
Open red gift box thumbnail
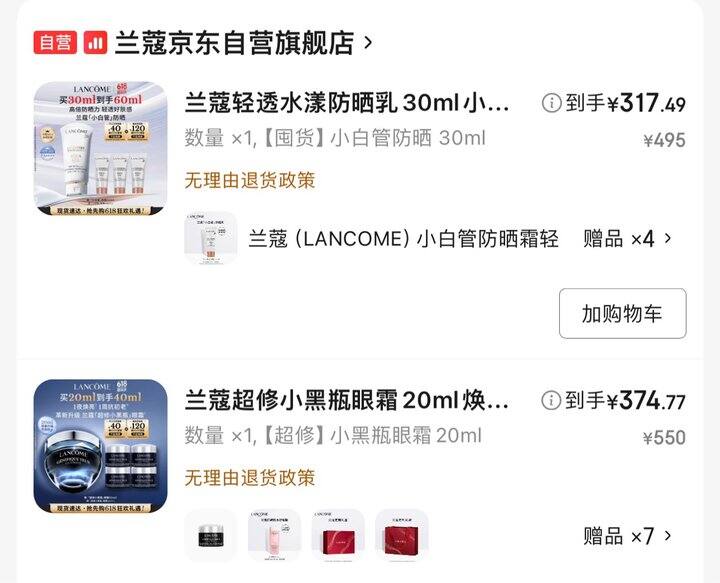[x=338, y=536]
